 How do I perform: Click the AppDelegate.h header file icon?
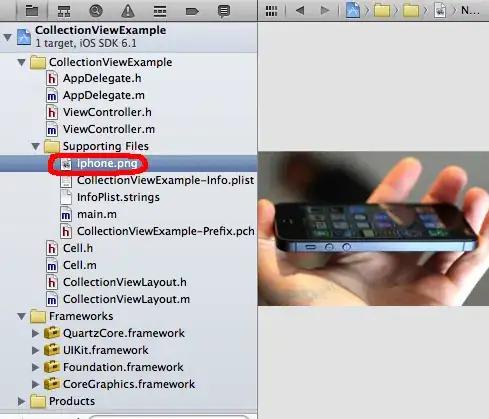tap(52, 79)
